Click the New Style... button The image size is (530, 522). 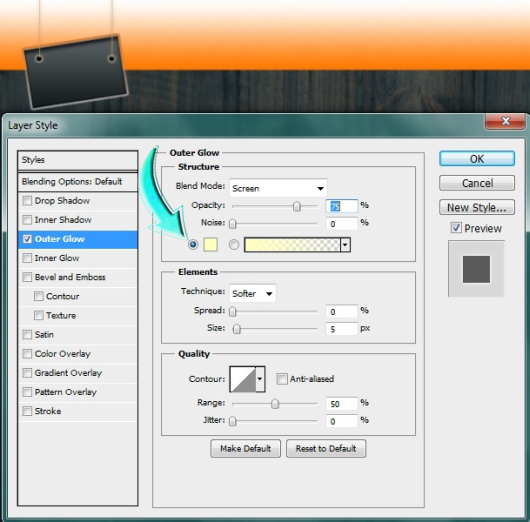477,207
